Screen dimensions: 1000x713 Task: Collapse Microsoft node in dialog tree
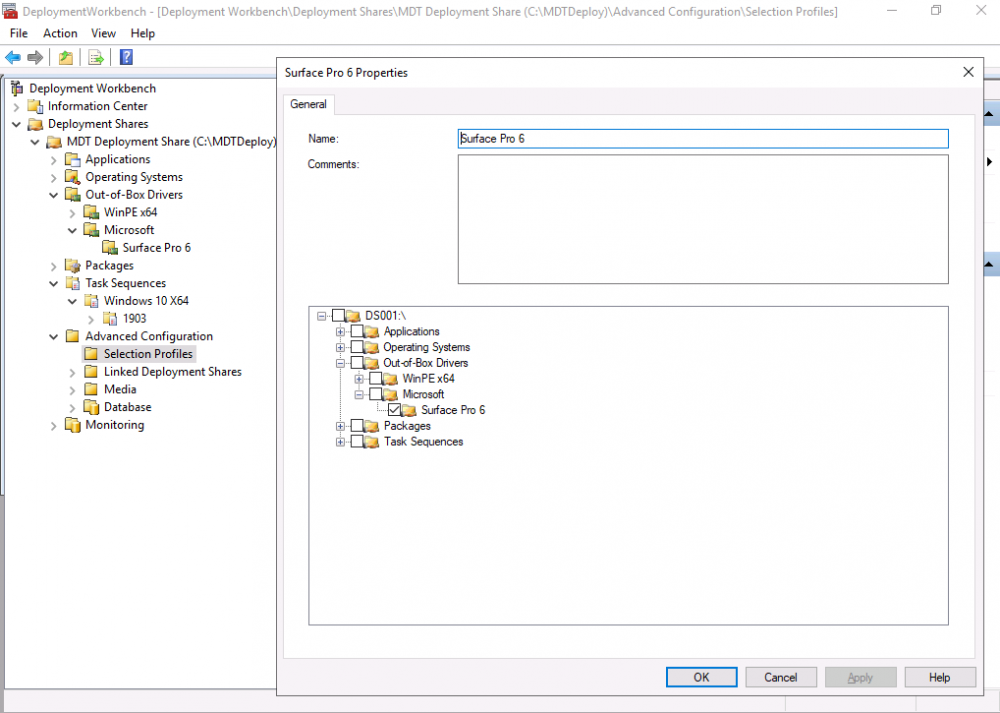point(359,394)
